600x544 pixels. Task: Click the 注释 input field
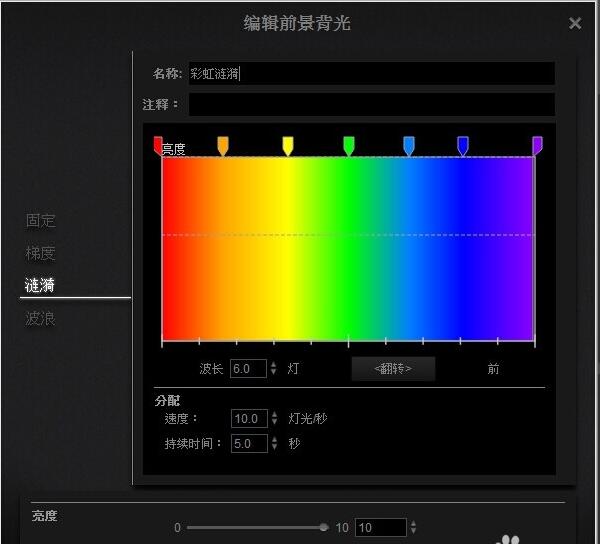372,104
